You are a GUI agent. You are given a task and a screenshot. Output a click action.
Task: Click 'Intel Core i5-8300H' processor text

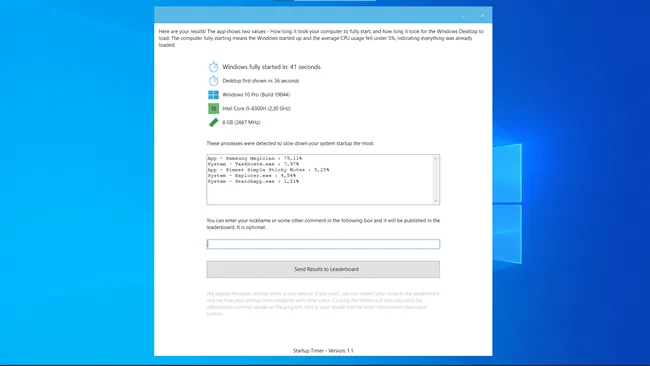click(257, 109)
